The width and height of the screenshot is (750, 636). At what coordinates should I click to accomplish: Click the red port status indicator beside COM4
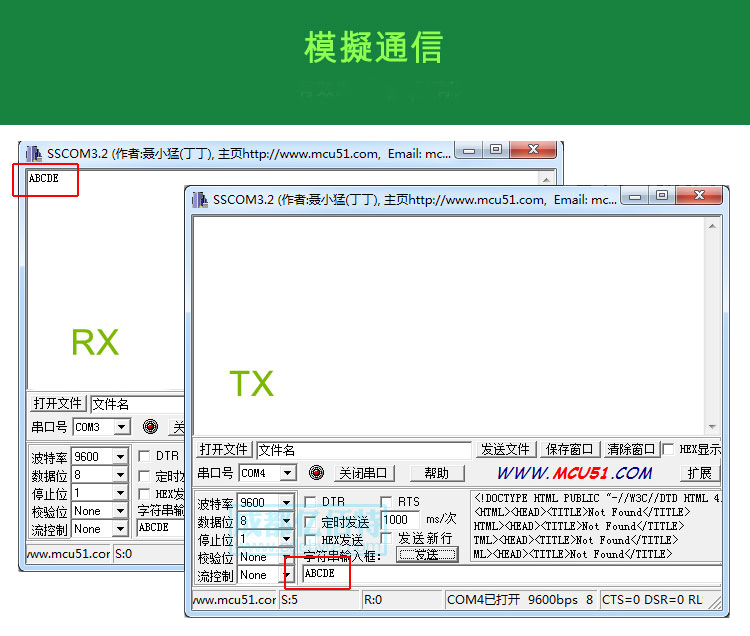316,473
